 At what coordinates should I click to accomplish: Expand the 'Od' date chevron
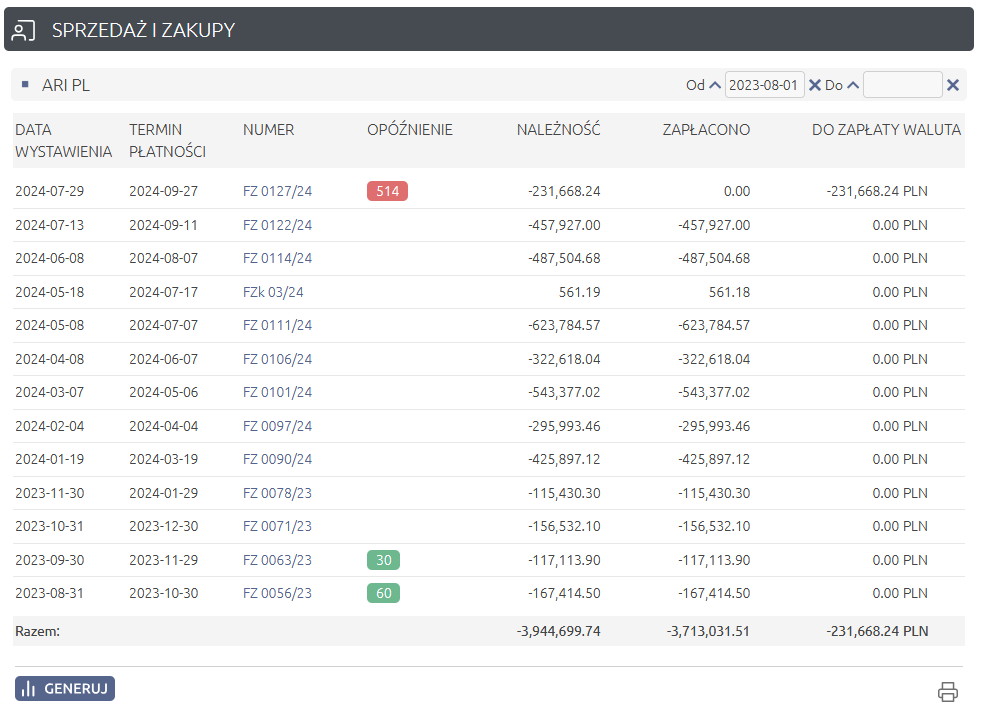[x=715, y=85]
